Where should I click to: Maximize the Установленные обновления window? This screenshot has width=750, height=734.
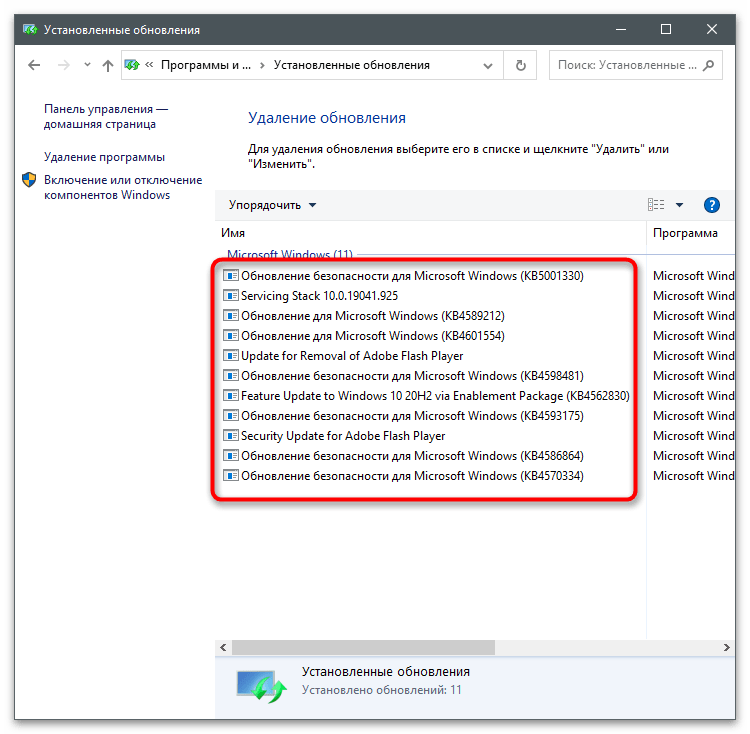pyautogui.click(x=666, y=30)
